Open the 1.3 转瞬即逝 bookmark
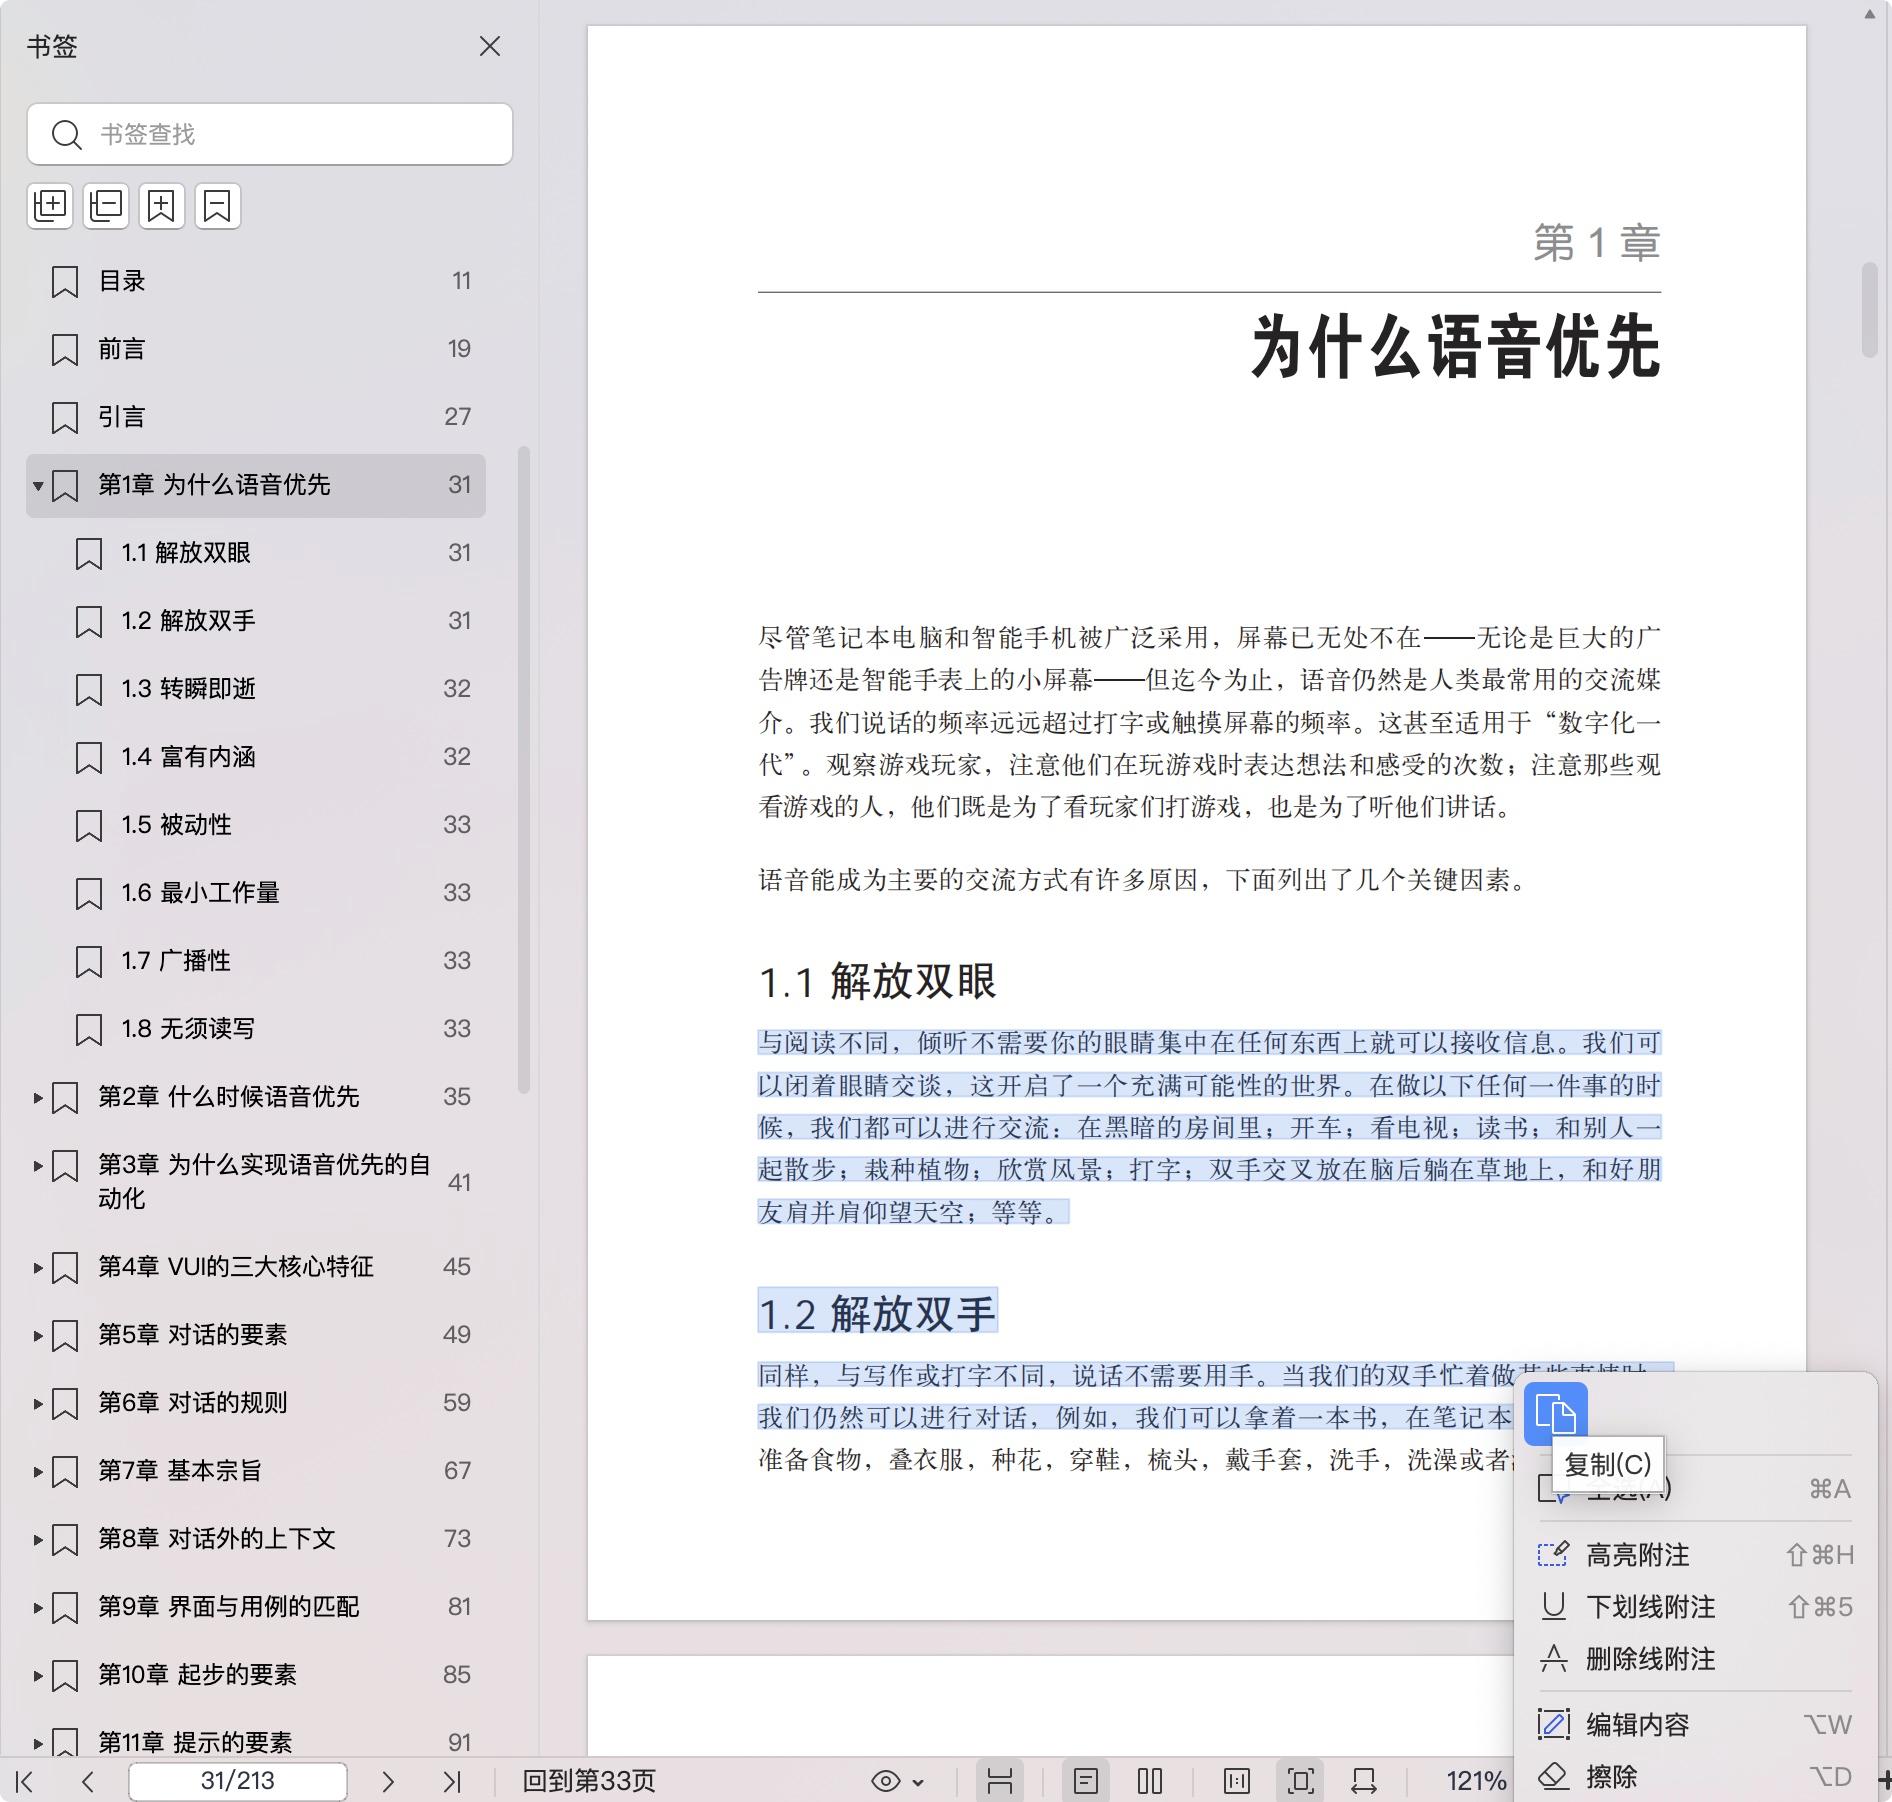 (x=188, y=689)
